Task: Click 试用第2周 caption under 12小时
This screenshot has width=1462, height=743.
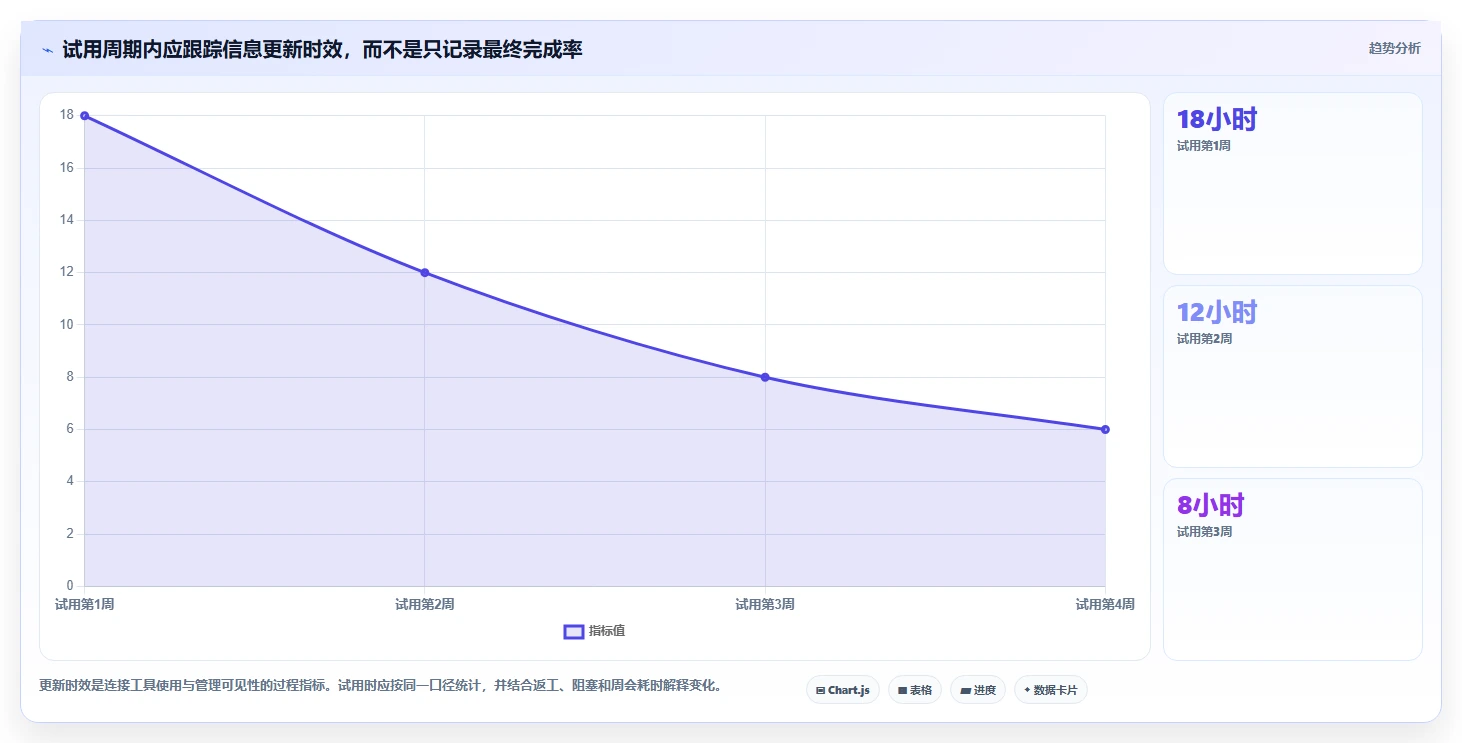Action: point(1204,339)
